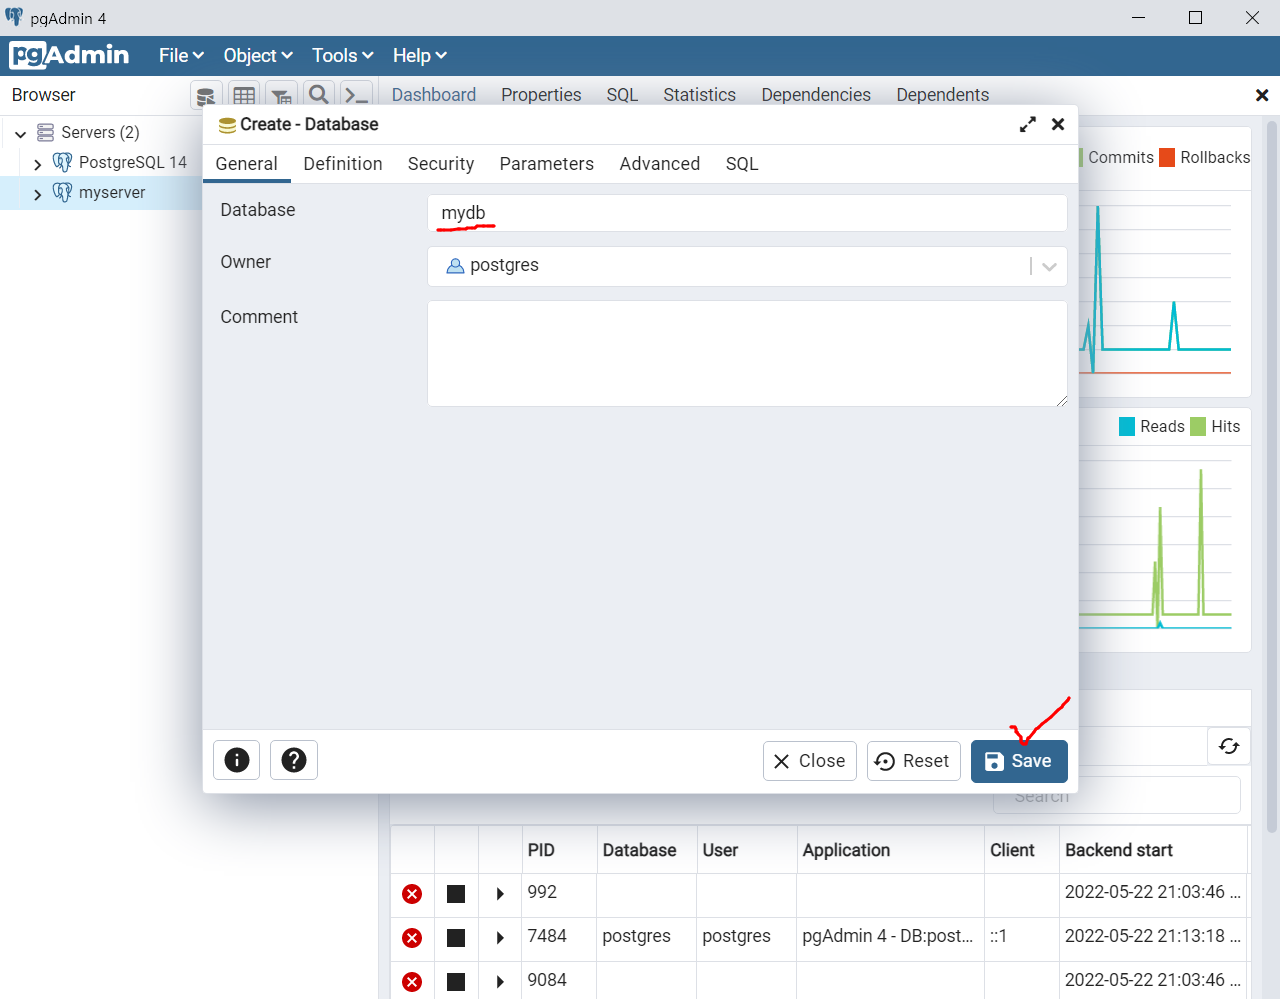The height and width of the screenshot is (999, 1280).
Task: Click the help question mark button
Action: 294,760
